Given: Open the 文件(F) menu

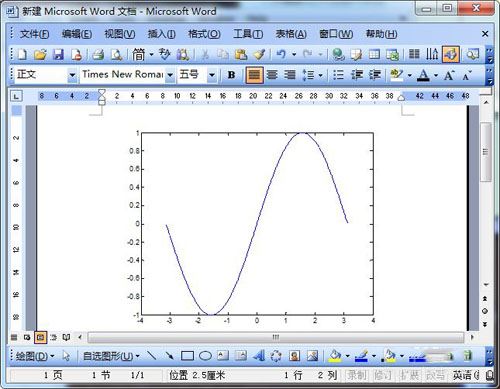Looking at the screenshot, I should [x=34, y=34].
